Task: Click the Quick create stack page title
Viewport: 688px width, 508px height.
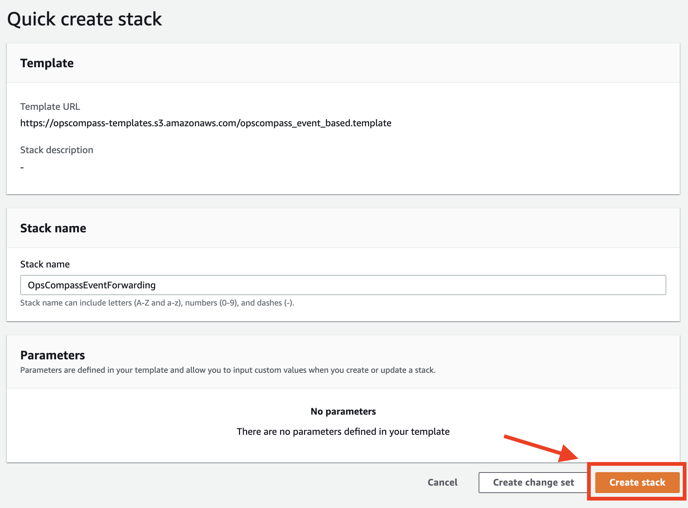Action: click(84, 19)
